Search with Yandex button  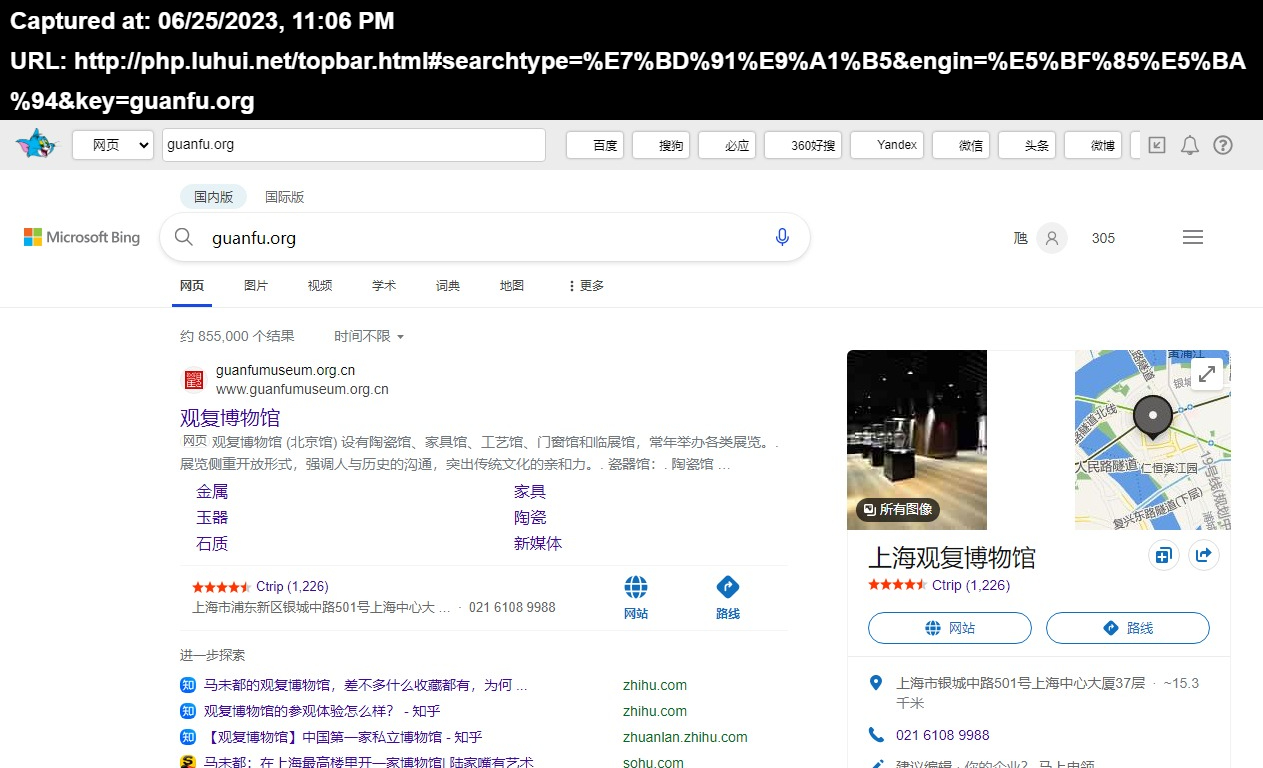point(887,145)
